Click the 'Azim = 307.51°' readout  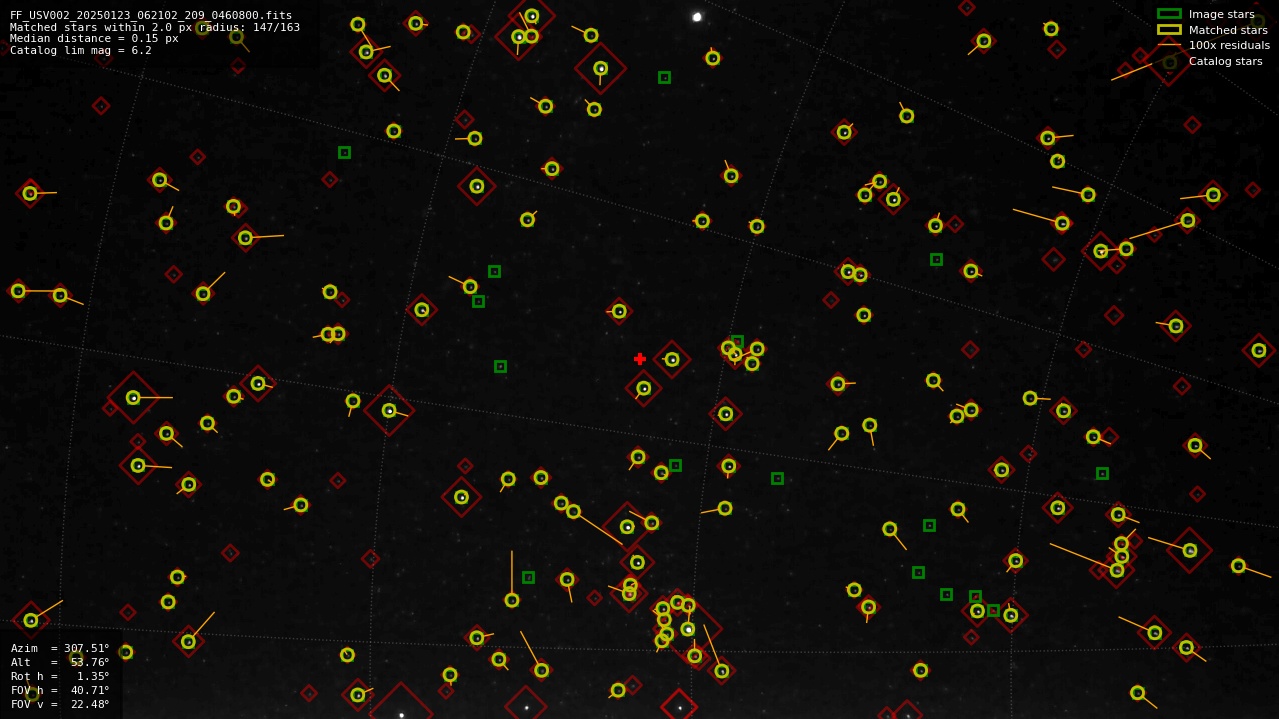60,648
